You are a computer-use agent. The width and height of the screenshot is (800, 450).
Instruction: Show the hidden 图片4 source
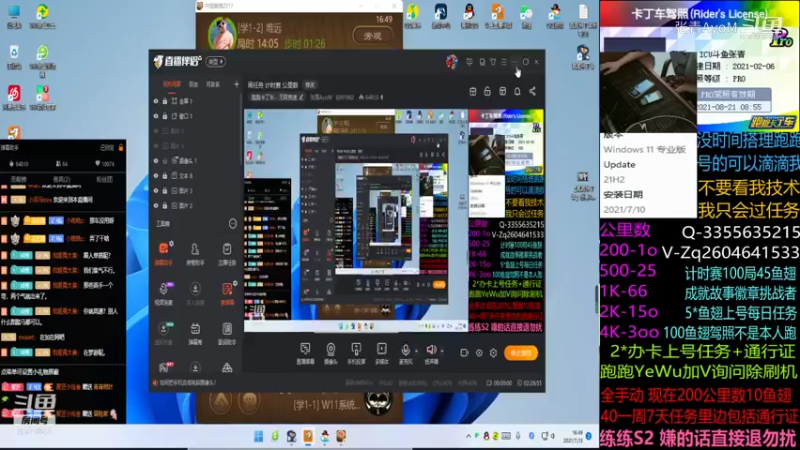(156, 146)
